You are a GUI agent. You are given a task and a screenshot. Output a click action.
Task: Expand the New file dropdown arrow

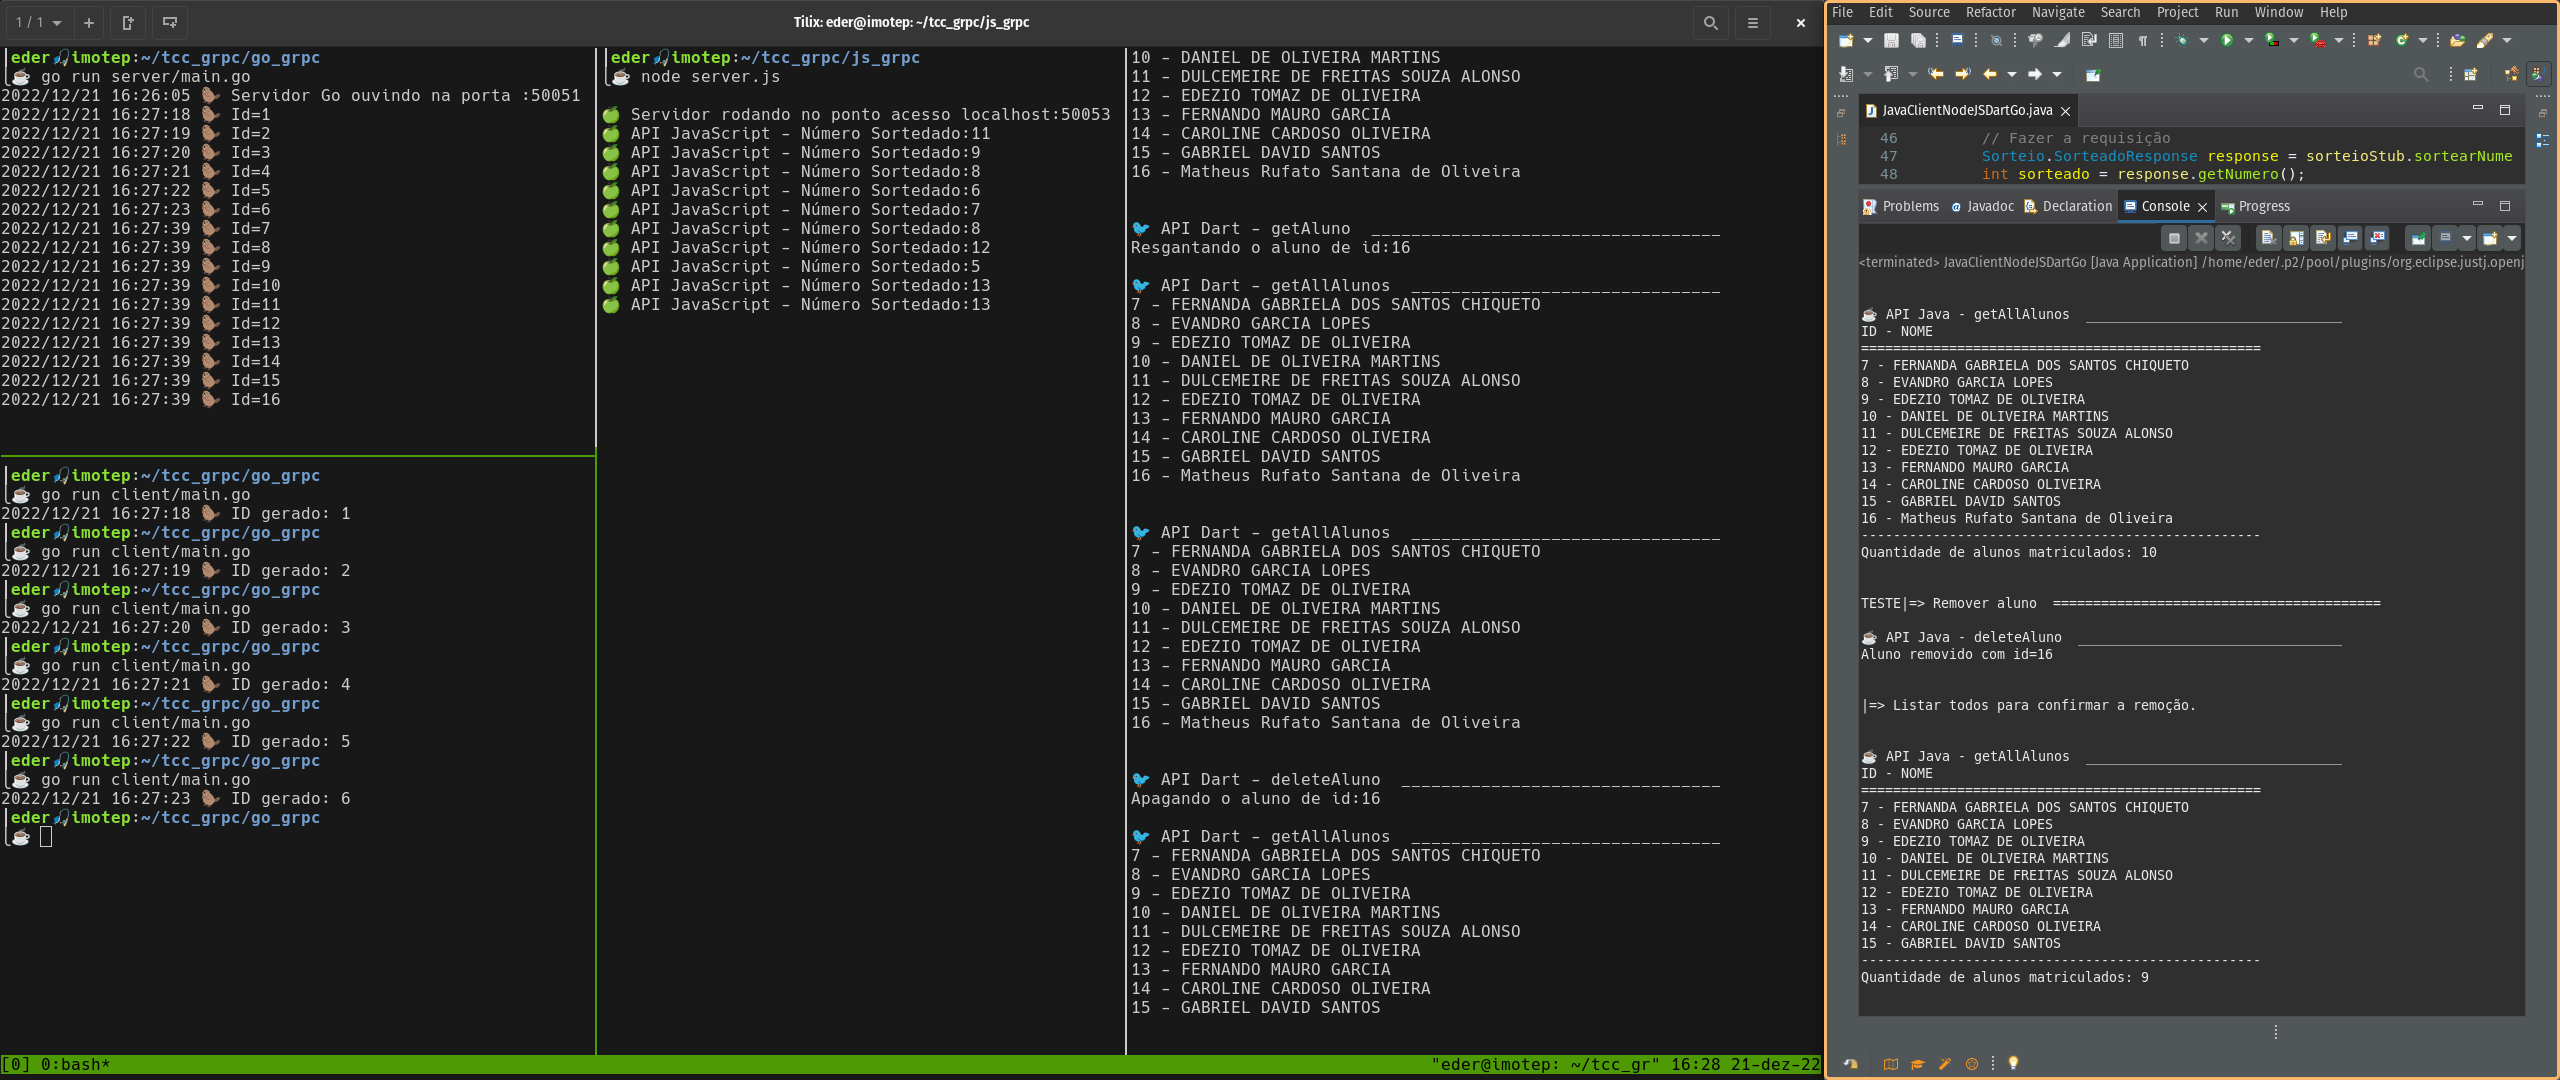(x=1868, y=41)
